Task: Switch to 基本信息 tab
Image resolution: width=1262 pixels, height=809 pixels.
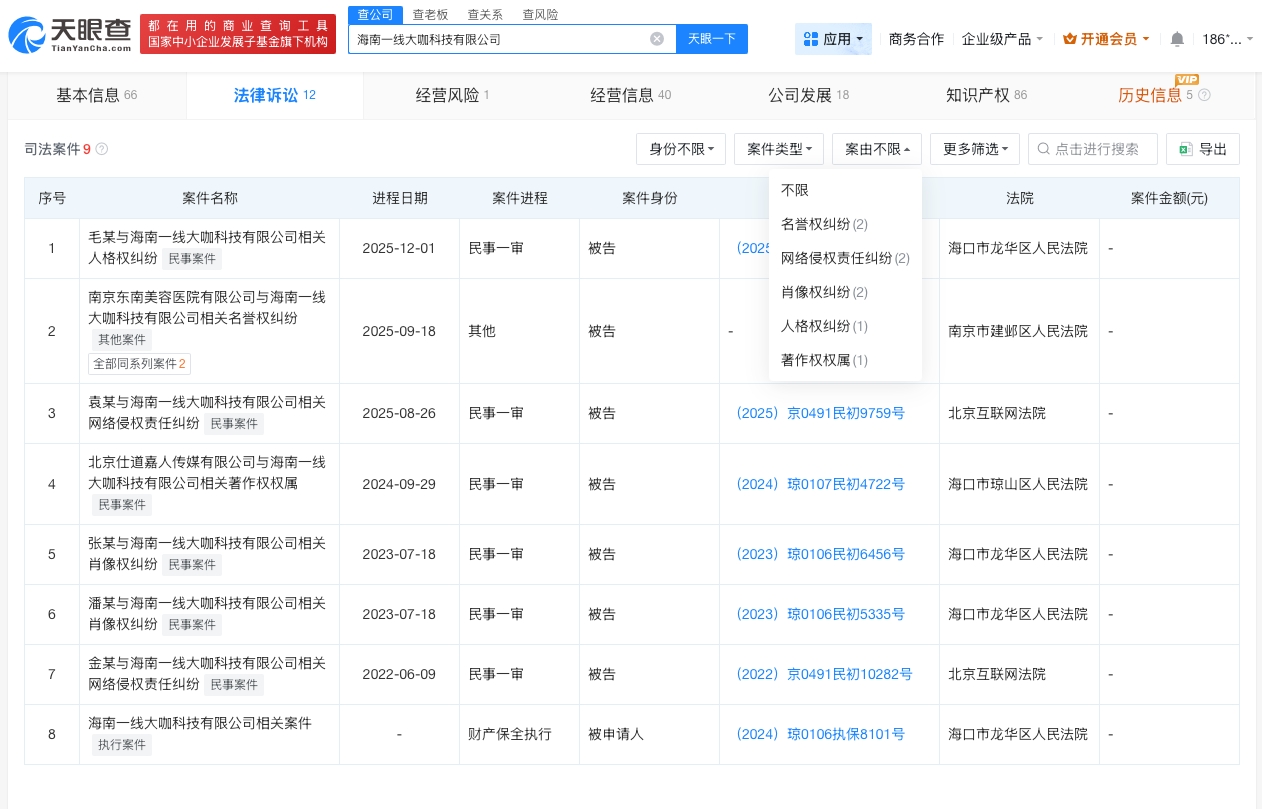Action: pyautogui.click(x=97, y=96)
